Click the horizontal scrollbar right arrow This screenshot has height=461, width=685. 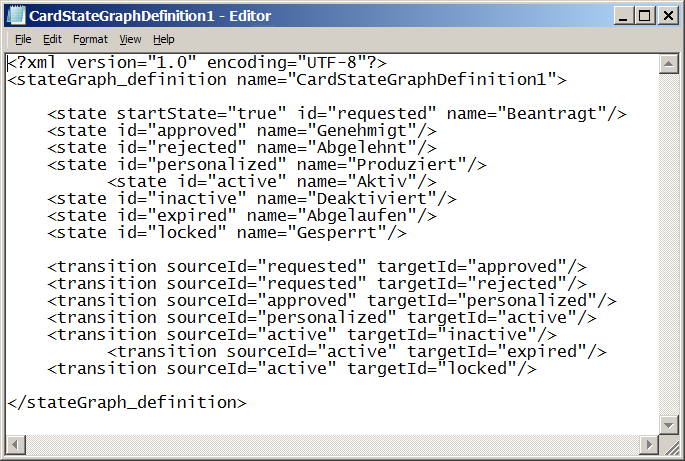(x=649, y=444)
